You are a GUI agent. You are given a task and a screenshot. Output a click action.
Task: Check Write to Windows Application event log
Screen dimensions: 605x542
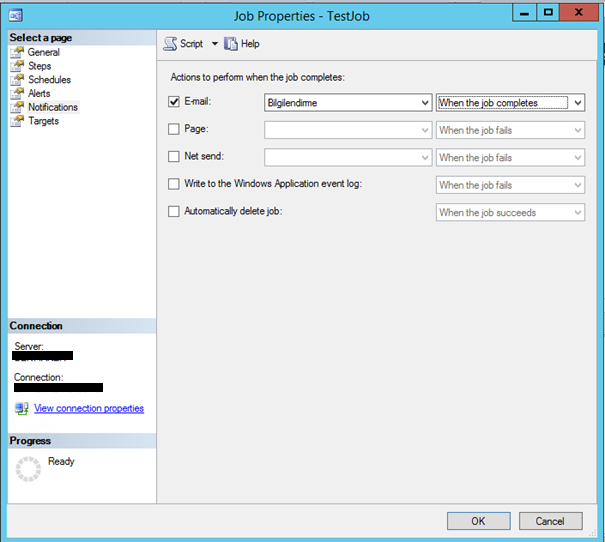[174, 185]
